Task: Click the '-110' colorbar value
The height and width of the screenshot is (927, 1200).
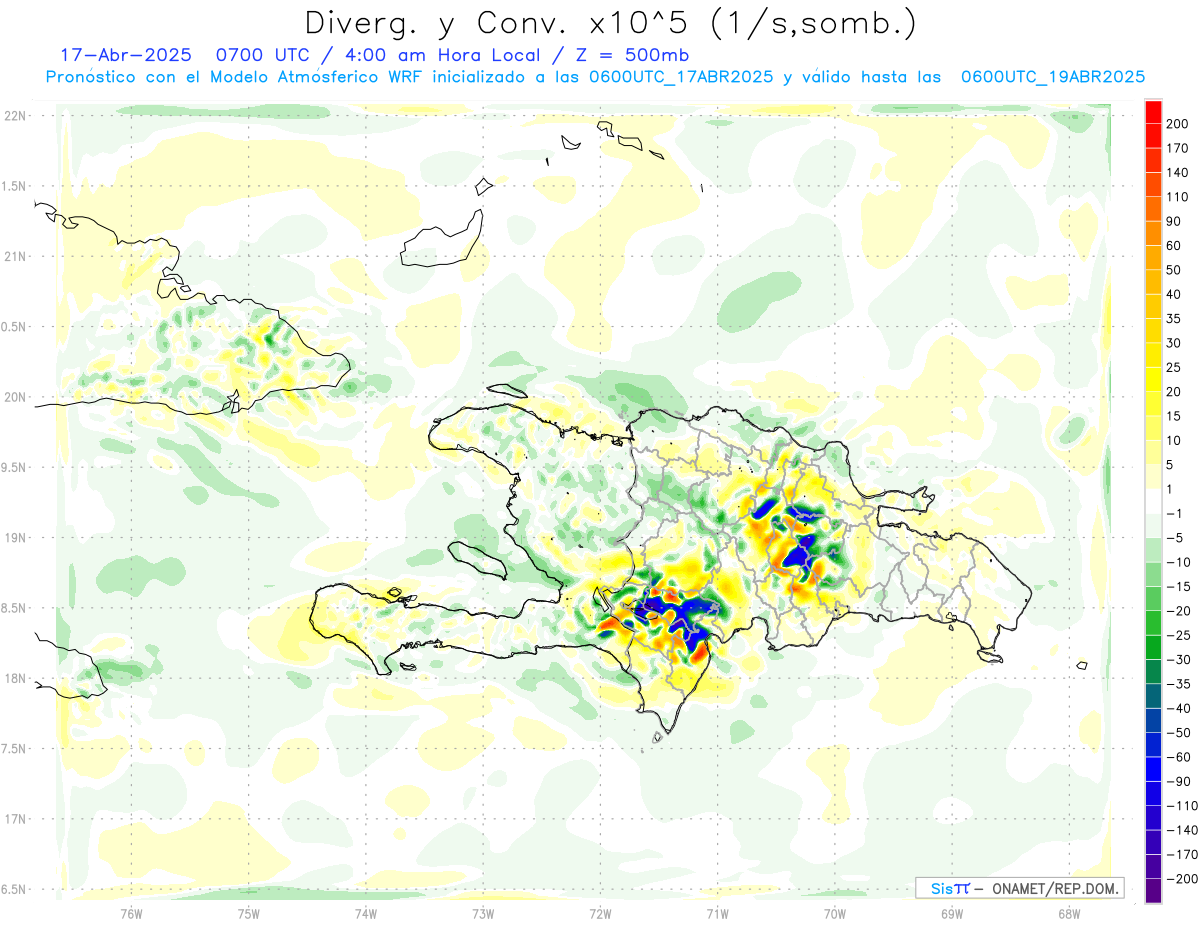Action: pyautogui.click(x=1183, y=806)
